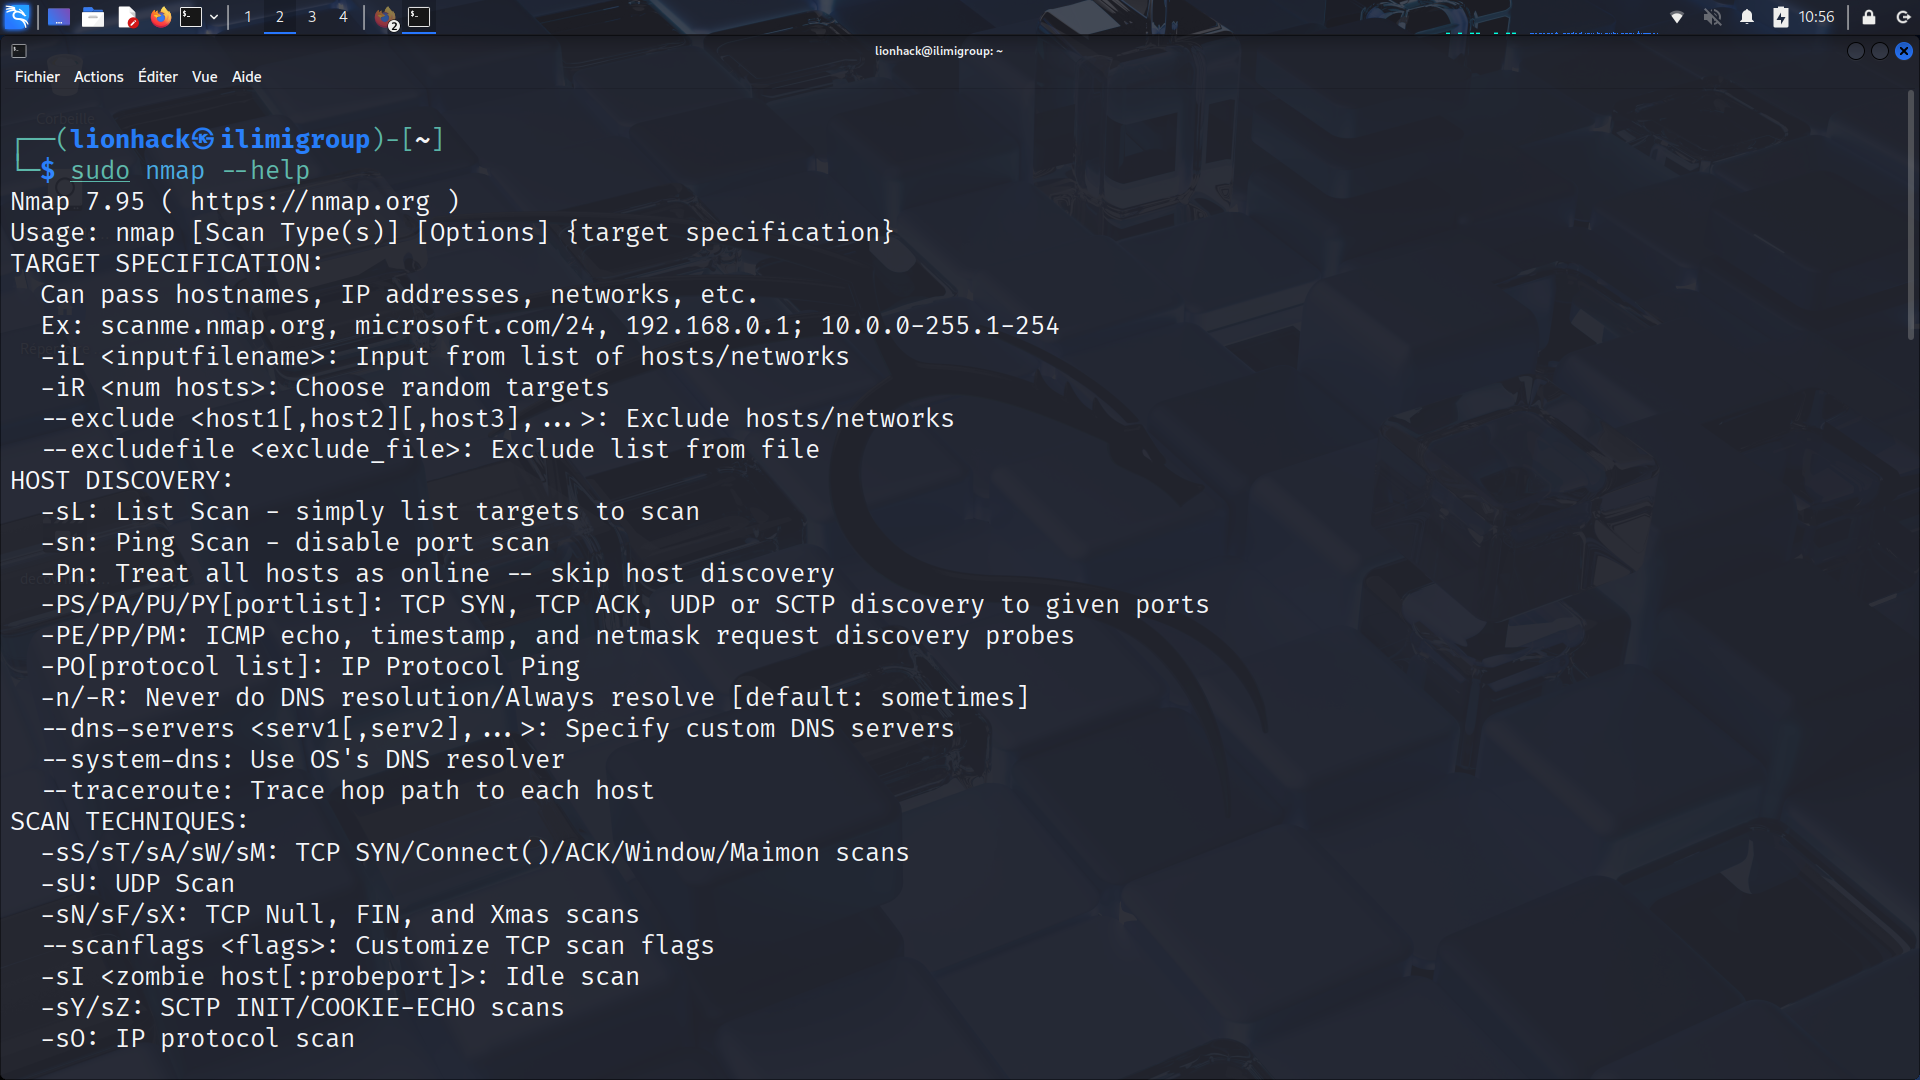Switch to the grouped Firefox windows button
The image size is (1920, 1080).
[386, 17]
